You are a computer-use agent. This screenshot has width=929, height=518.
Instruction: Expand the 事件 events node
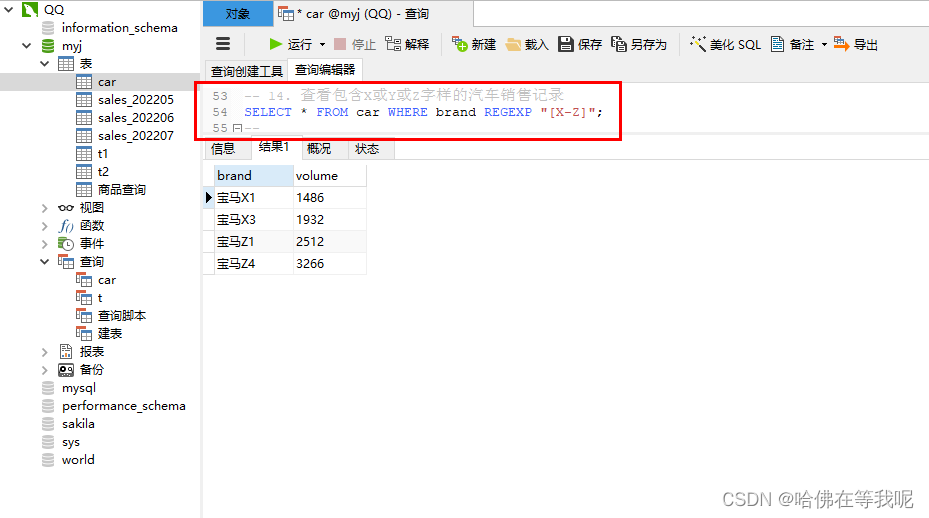click(x=44, y=244)
